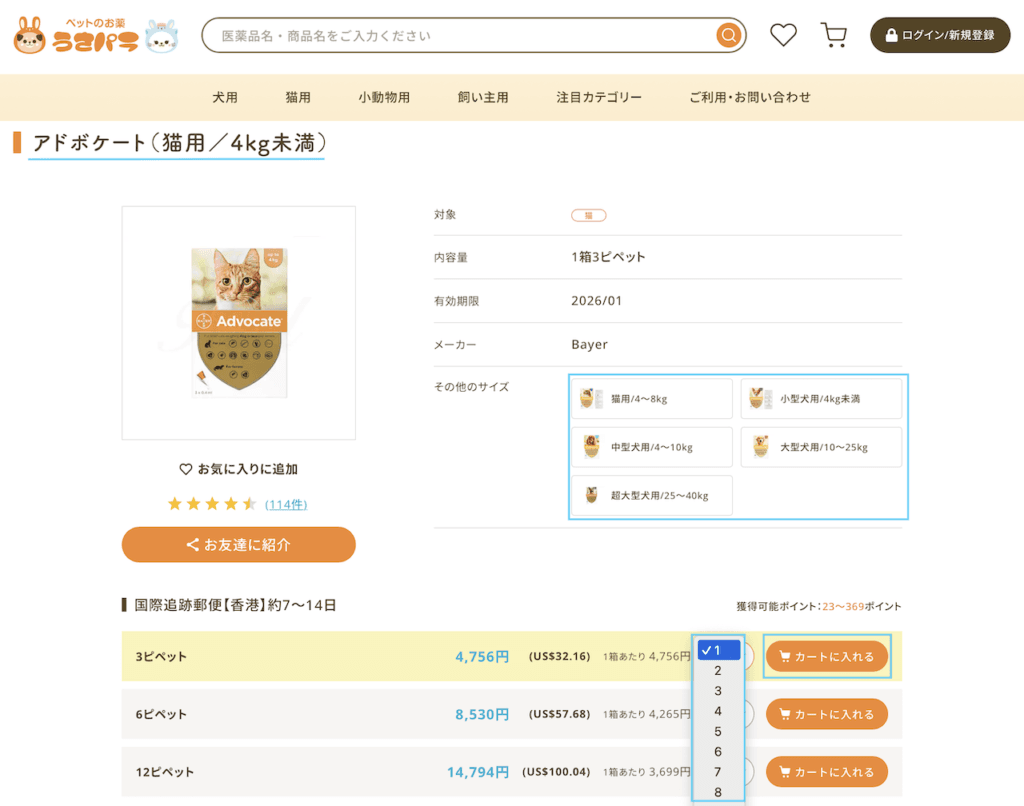Click ログイン/新規登録 button

click(938, 34)
